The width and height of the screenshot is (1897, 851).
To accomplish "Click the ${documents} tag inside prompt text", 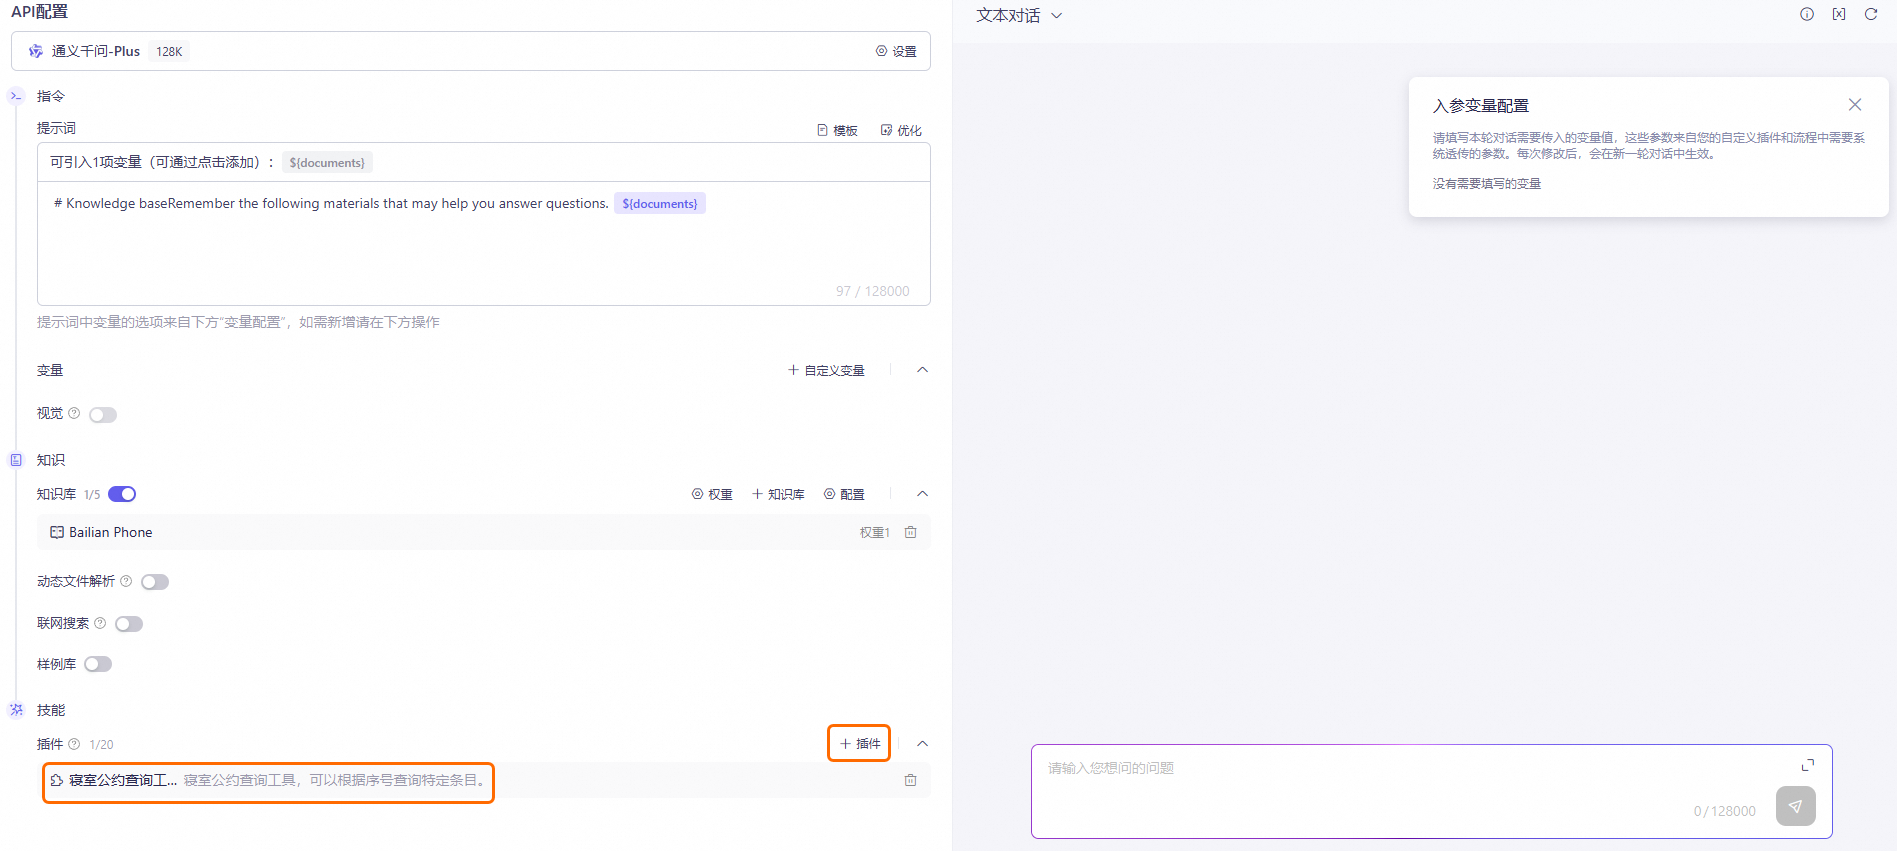I will point(660,203).
